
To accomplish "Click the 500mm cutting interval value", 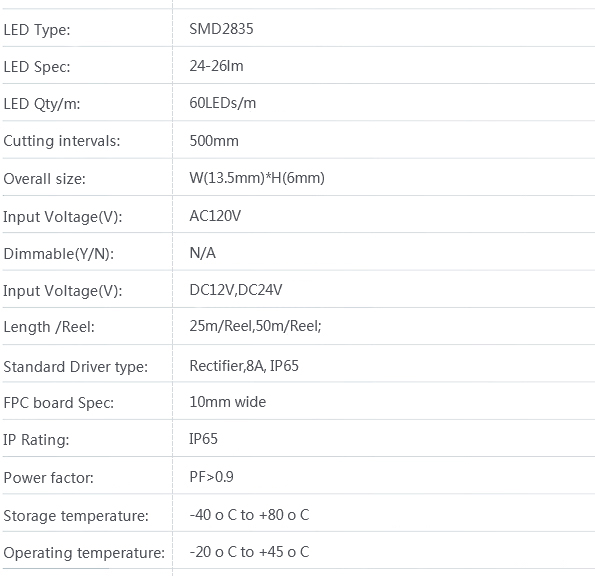I will 214,141.
